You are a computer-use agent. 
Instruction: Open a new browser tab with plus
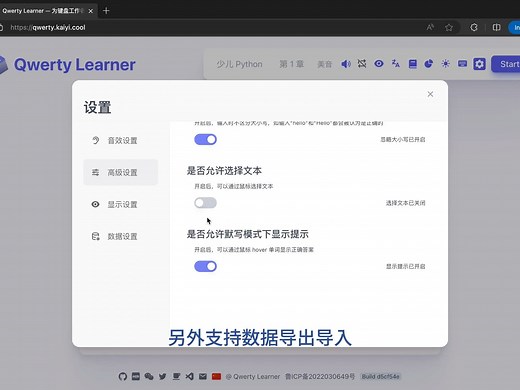[106, 11]
